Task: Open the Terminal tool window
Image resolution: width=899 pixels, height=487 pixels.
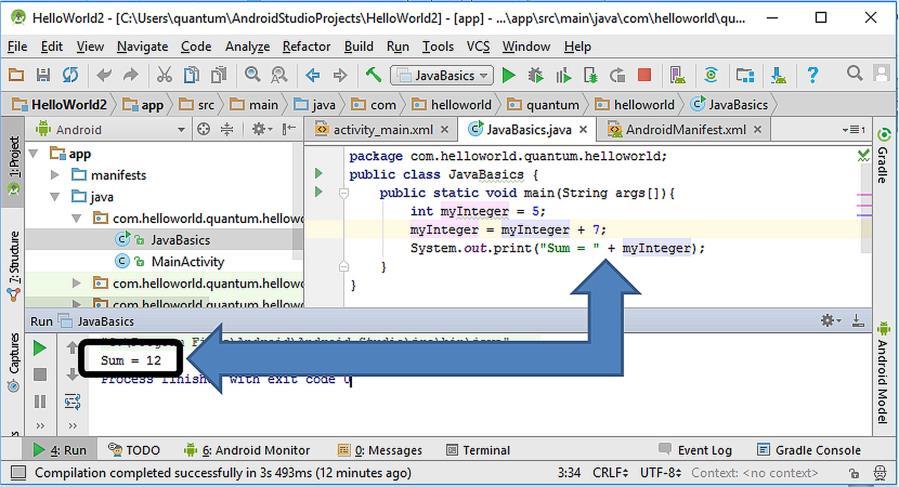Action: (478, 450)
